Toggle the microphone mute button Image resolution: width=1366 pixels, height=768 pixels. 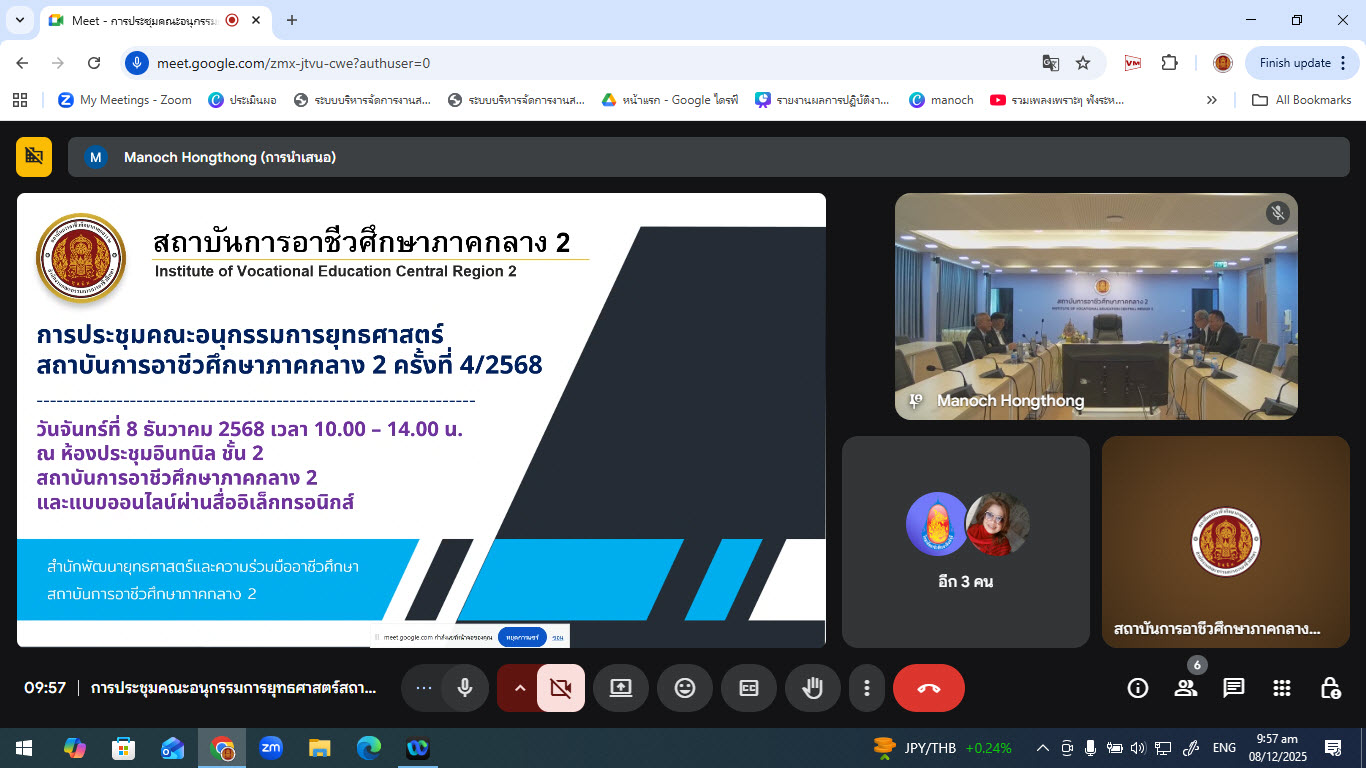pyautogui.click(x=465, y=688)
